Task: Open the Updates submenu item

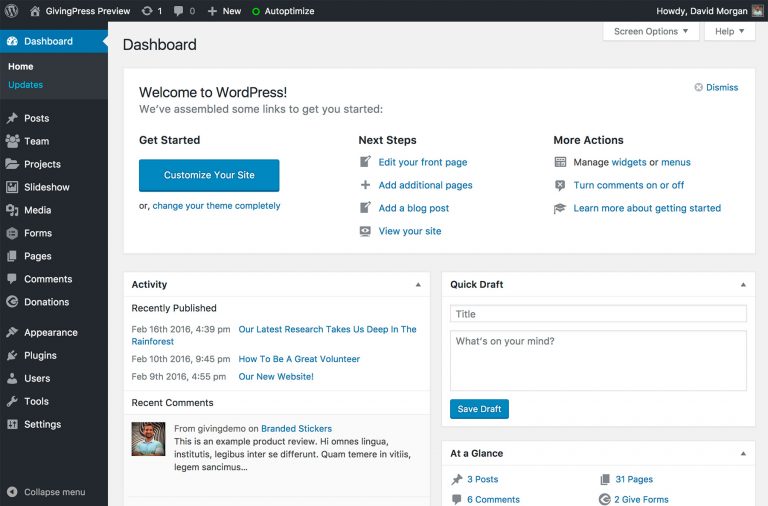Action: pyautogui.click(x=25, y=85)
